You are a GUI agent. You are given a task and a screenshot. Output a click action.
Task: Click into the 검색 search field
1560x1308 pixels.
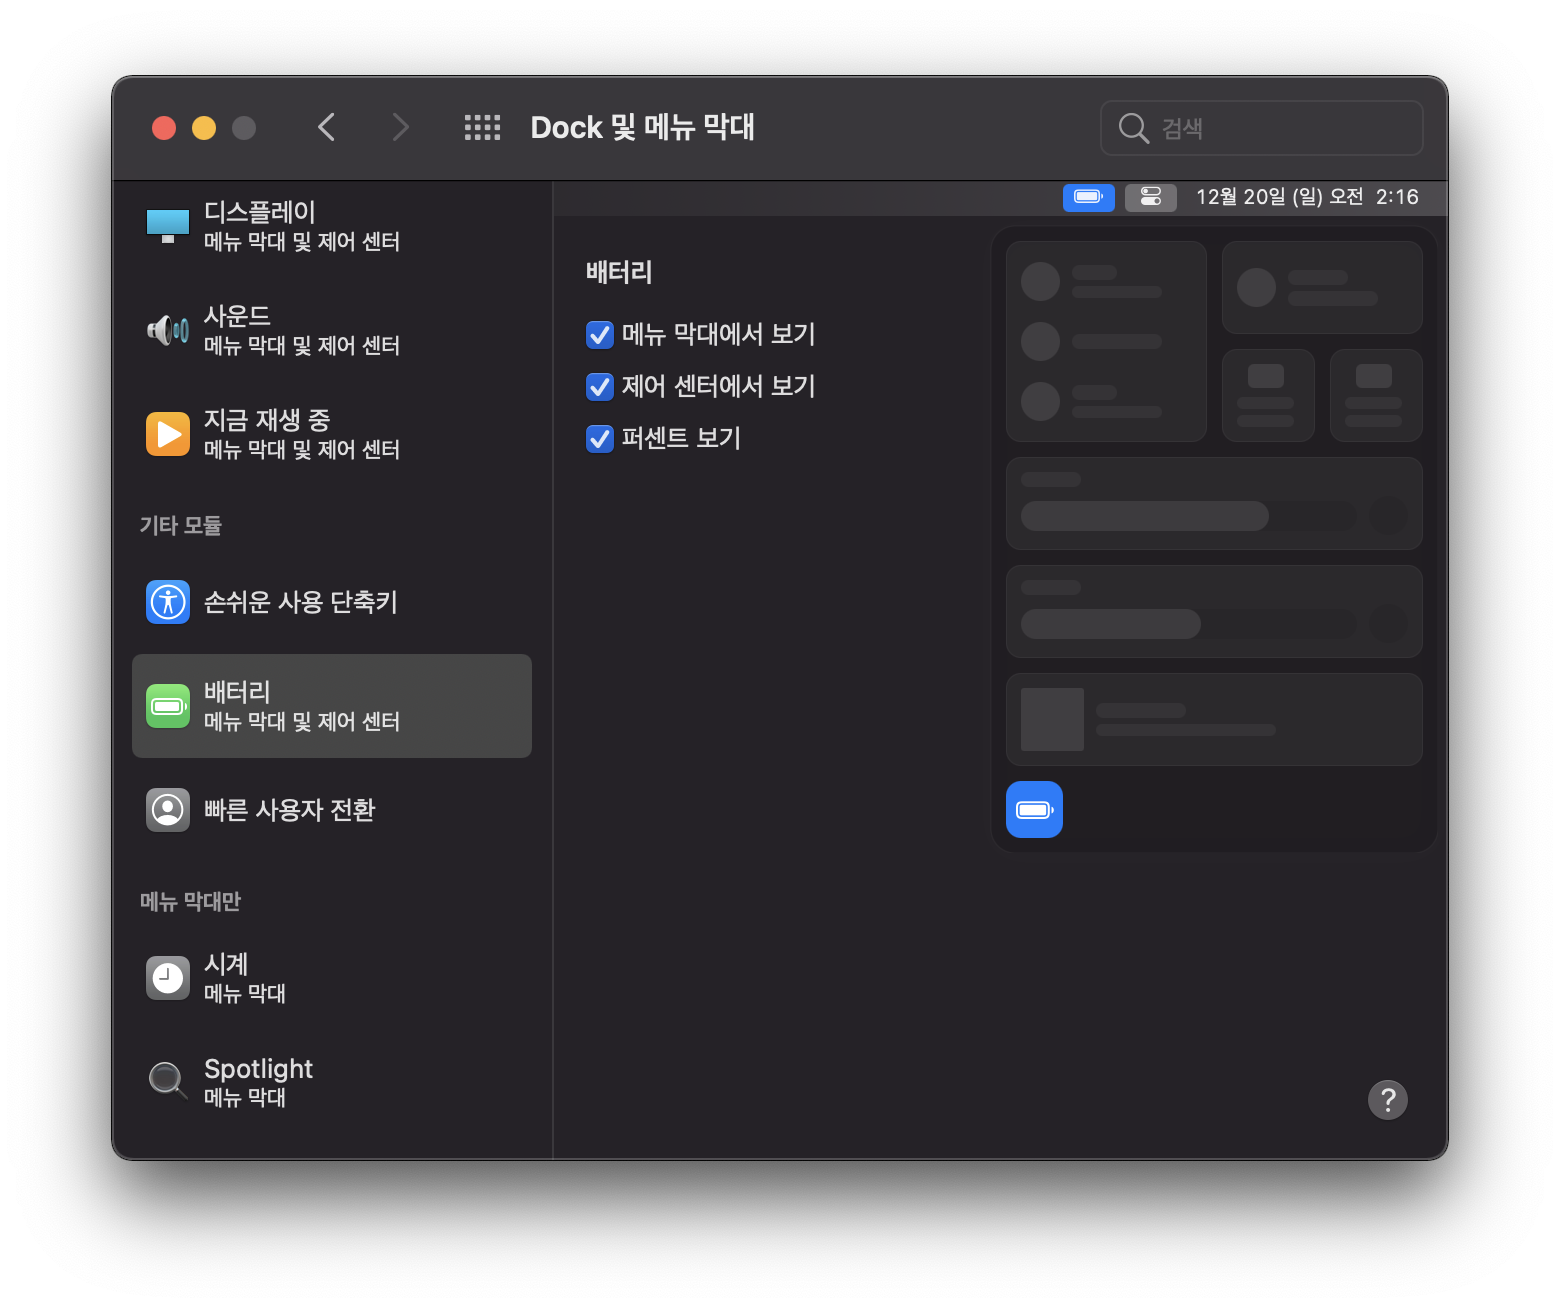tap(1262, 128)
